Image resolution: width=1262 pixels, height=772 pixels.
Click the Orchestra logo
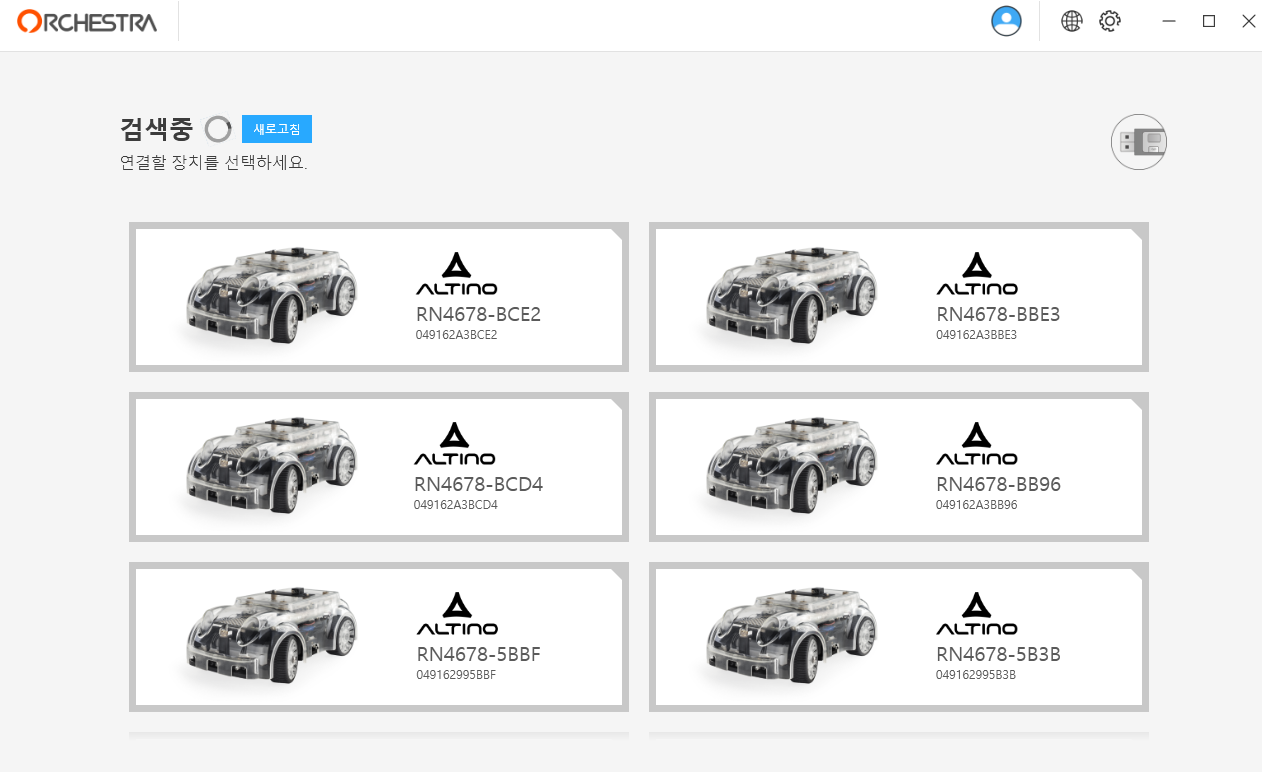pos(87,21)
